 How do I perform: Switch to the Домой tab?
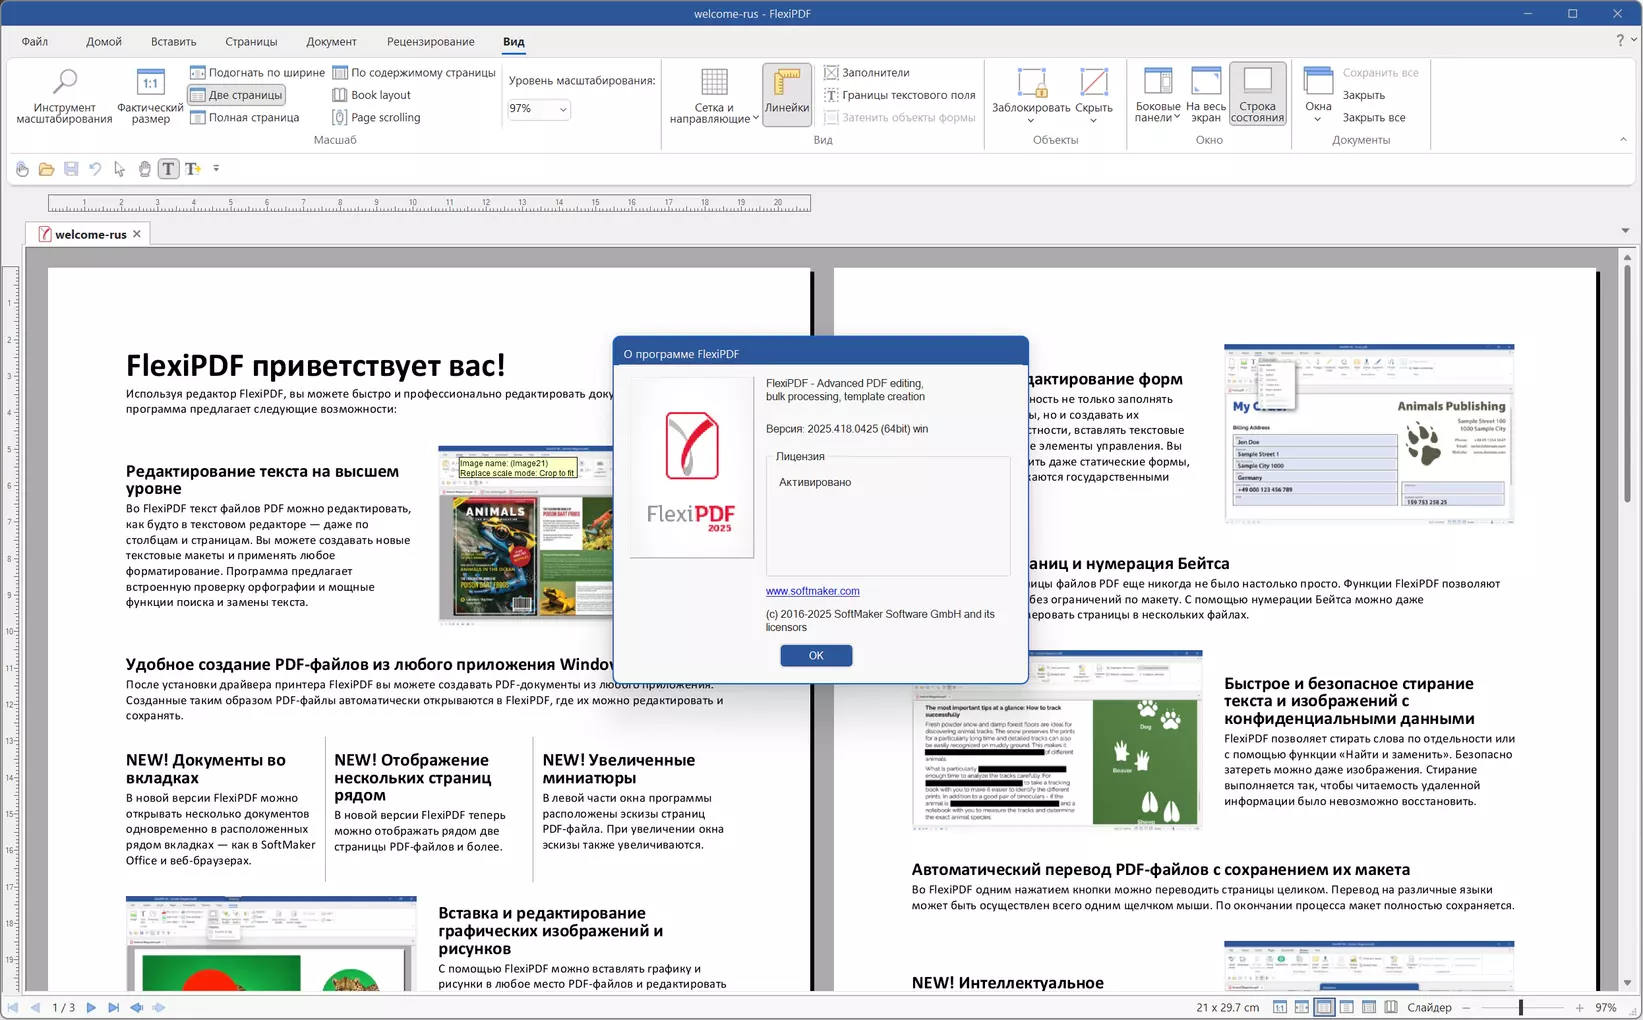pos(104,42)
